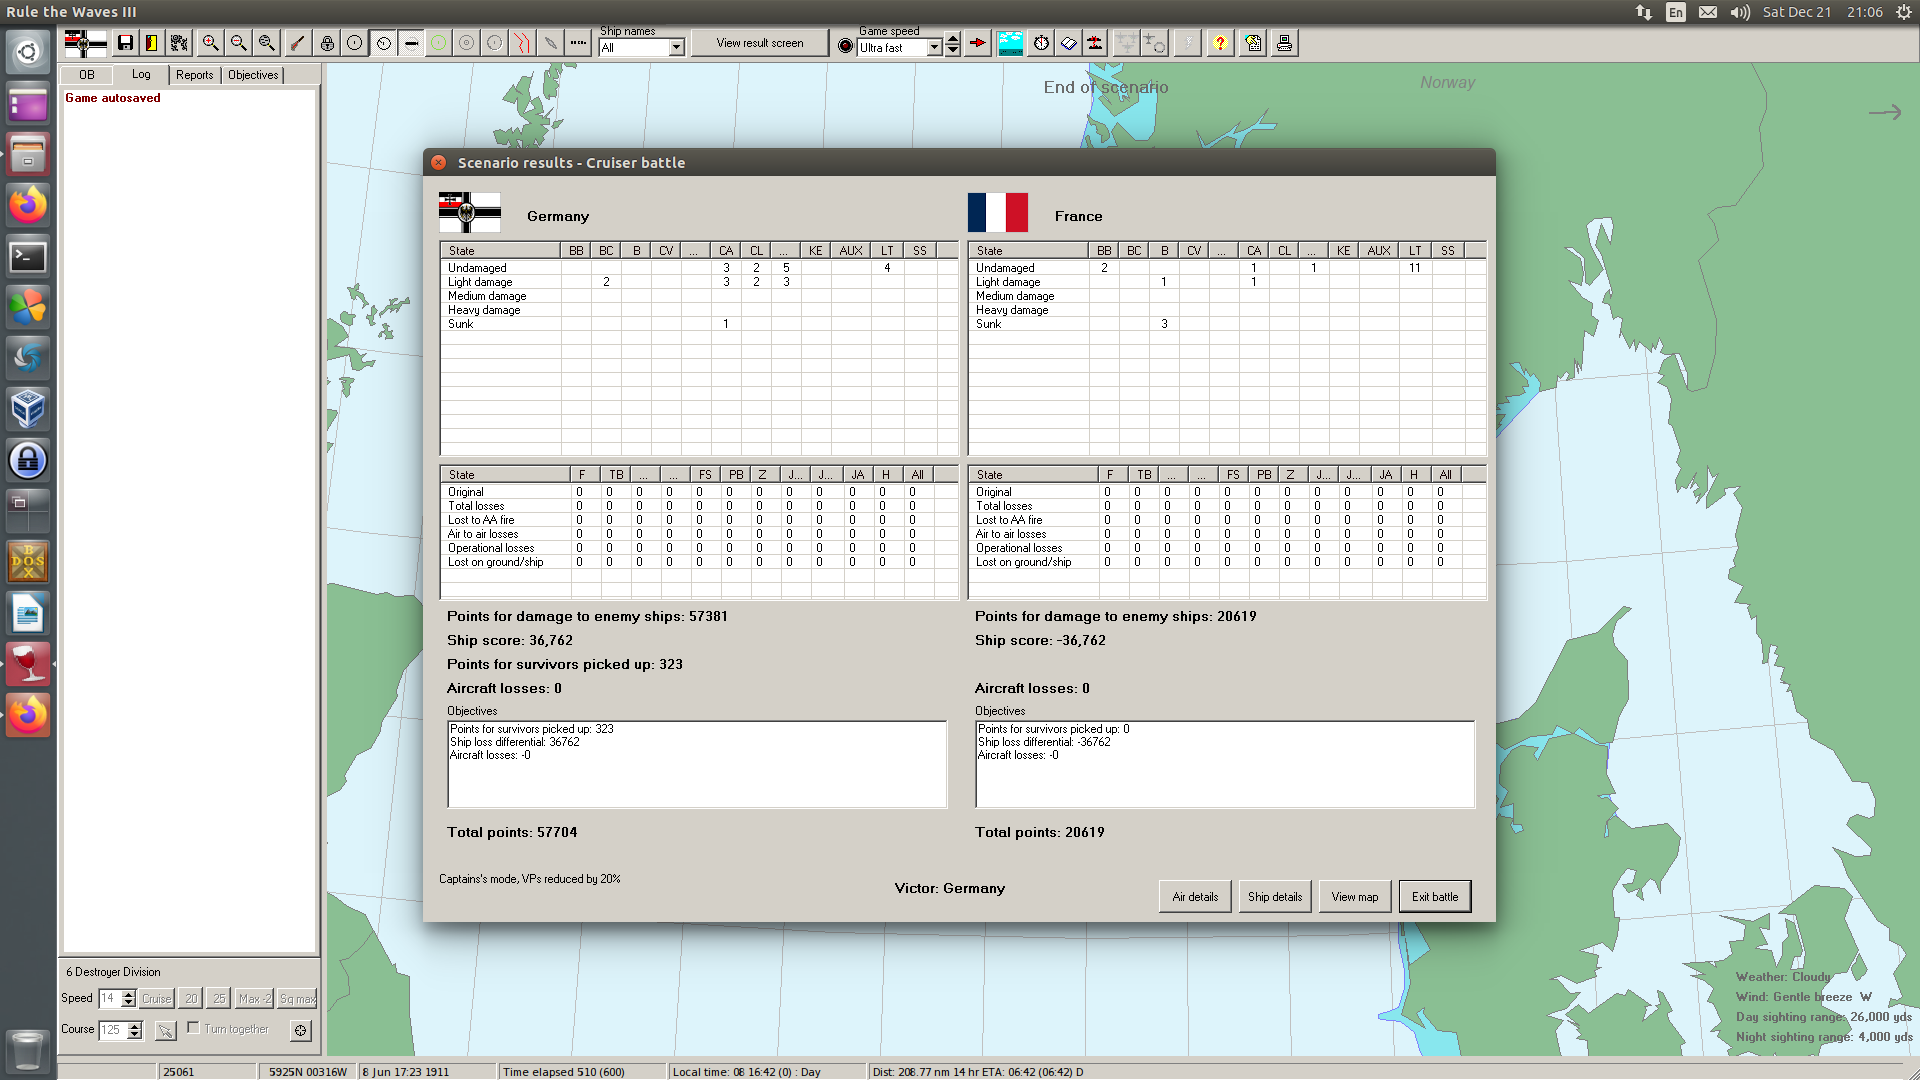
Task: Click the Course value input field
Action: [113, 1029]
